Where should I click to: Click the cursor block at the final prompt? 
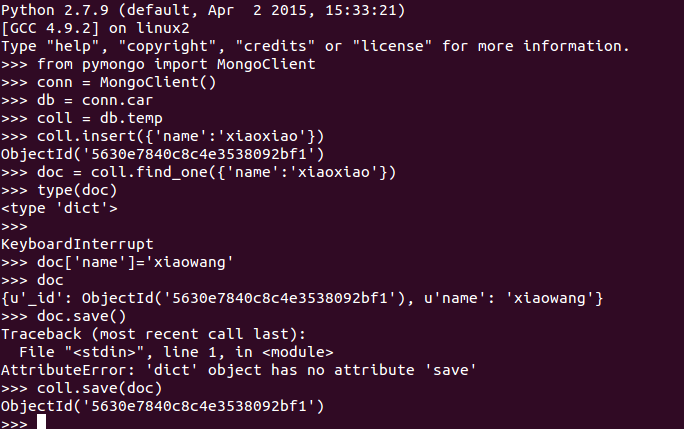point(41,422)
